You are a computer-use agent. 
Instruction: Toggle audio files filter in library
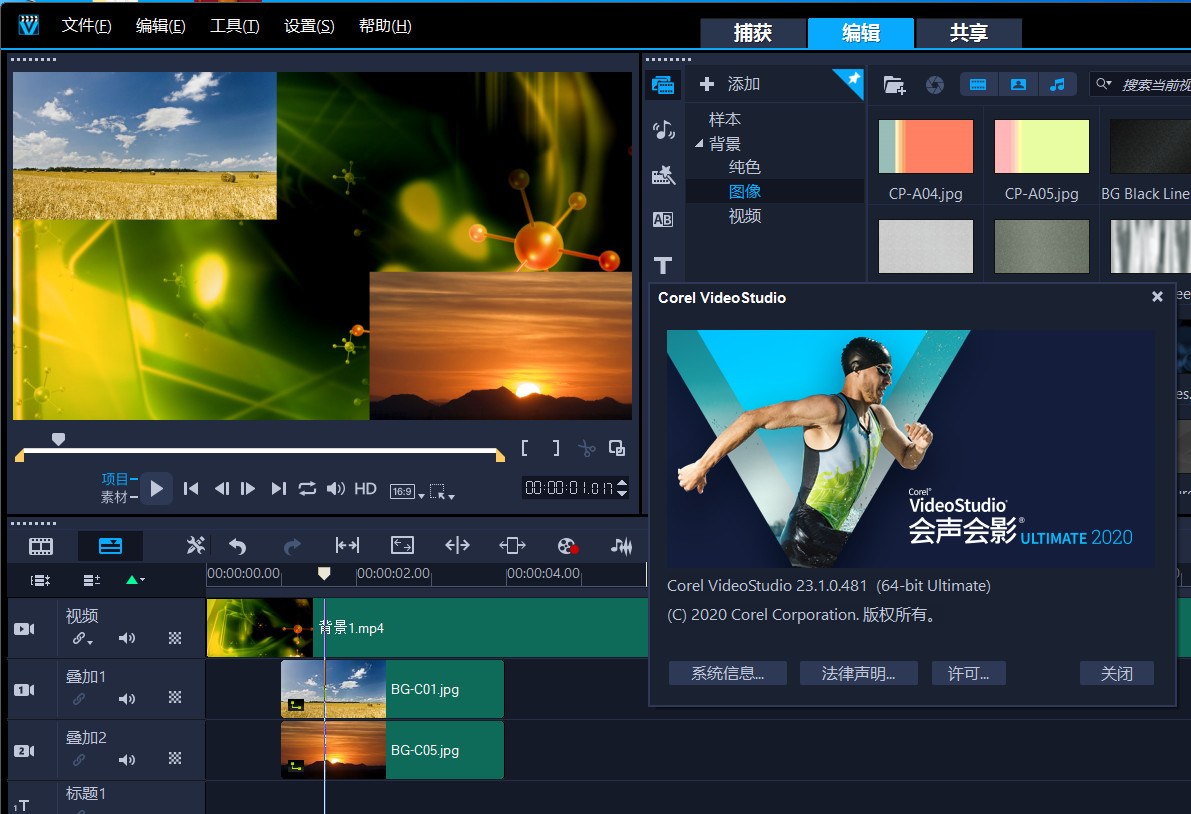coord(1057,84)
